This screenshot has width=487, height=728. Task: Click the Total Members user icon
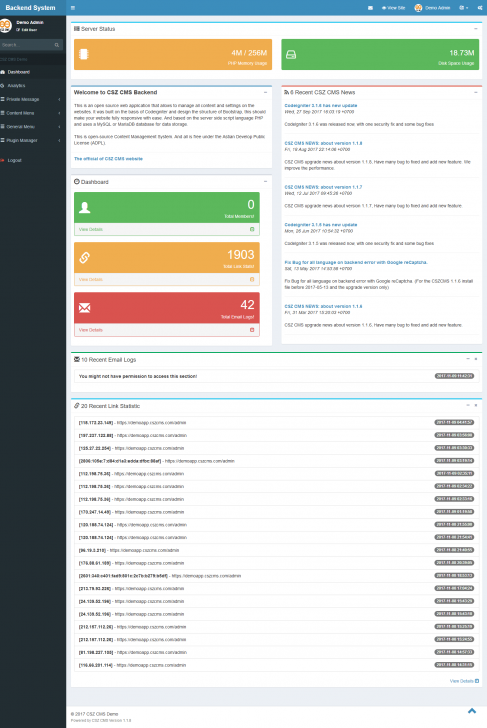84,208
